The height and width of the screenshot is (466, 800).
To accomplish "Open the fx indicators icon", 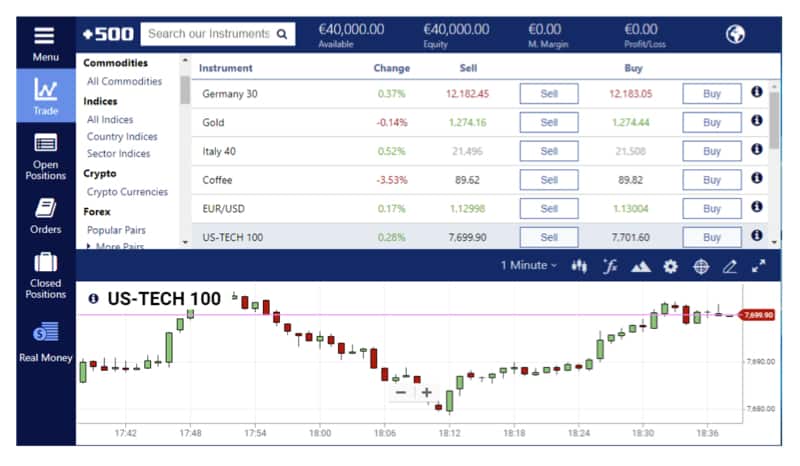I will (610, 266).
